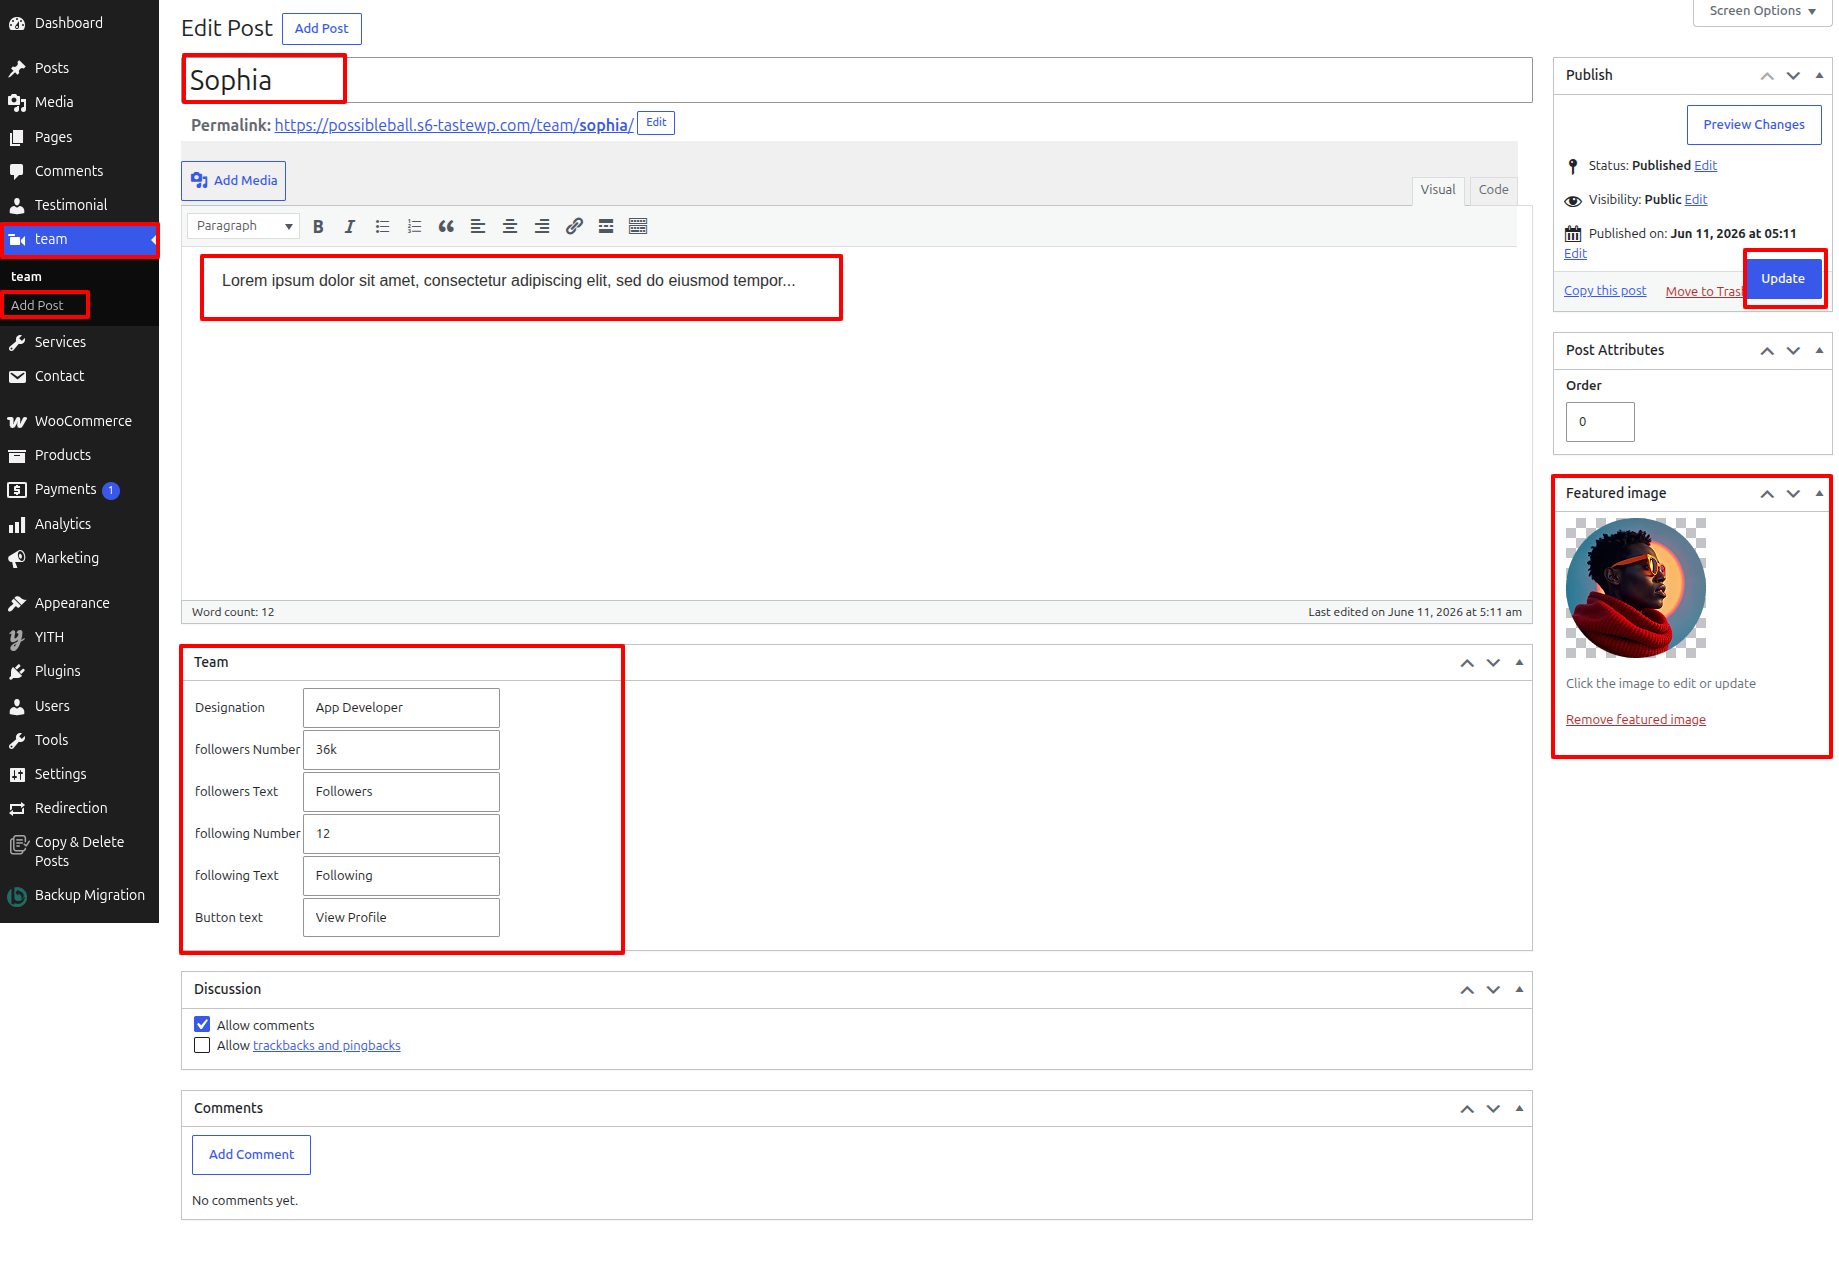This screenshot has height=1272, width=1839.
Task: Click the featured image thumbnail
Action: (x=1635, y=588)
